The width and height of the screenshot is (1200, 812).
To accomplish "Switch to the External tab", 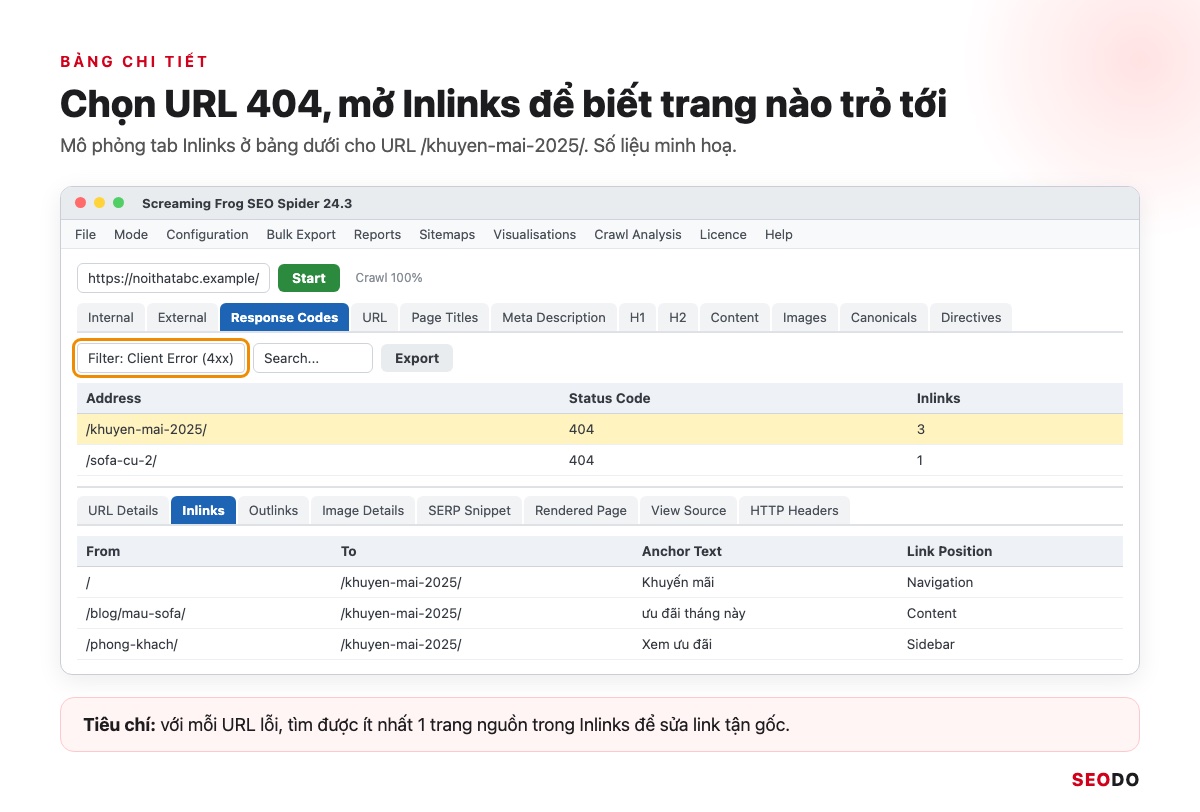I will [182, 317].
